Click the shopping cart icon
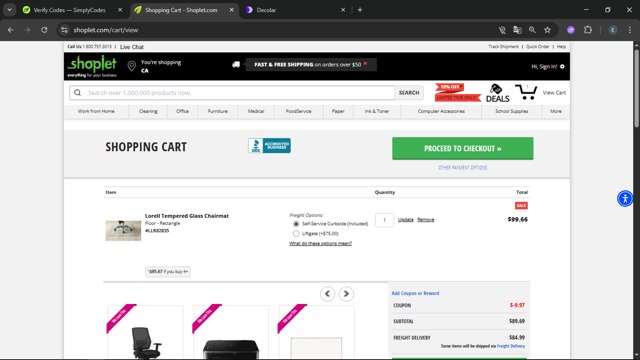Viewport: 640px width, 360px height. tap(526, 92)
